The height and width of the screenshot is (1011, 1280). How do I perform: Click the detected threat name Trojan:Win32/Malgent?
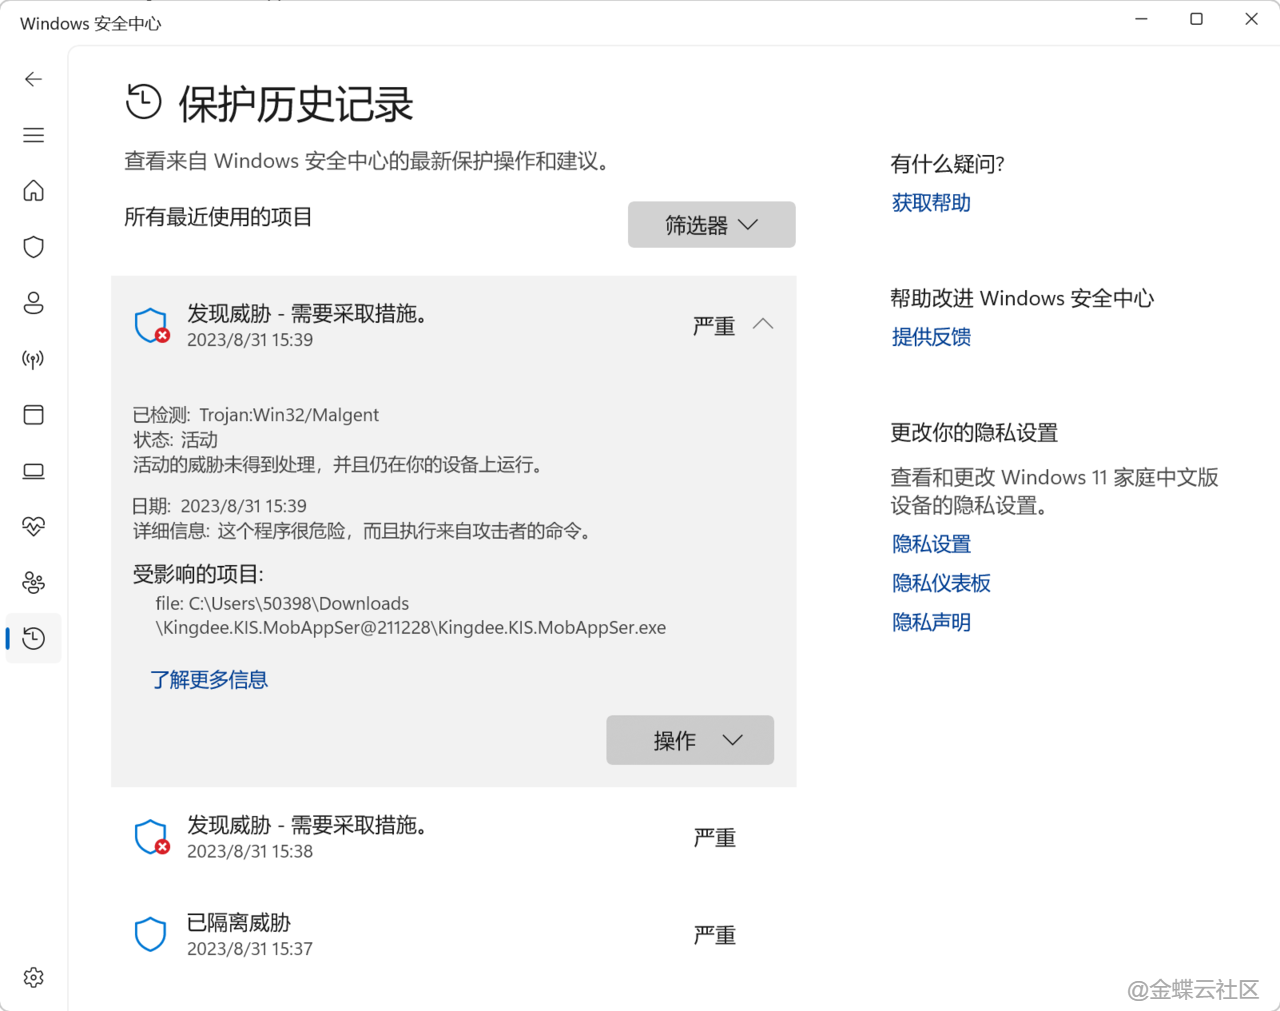point(289,415)
